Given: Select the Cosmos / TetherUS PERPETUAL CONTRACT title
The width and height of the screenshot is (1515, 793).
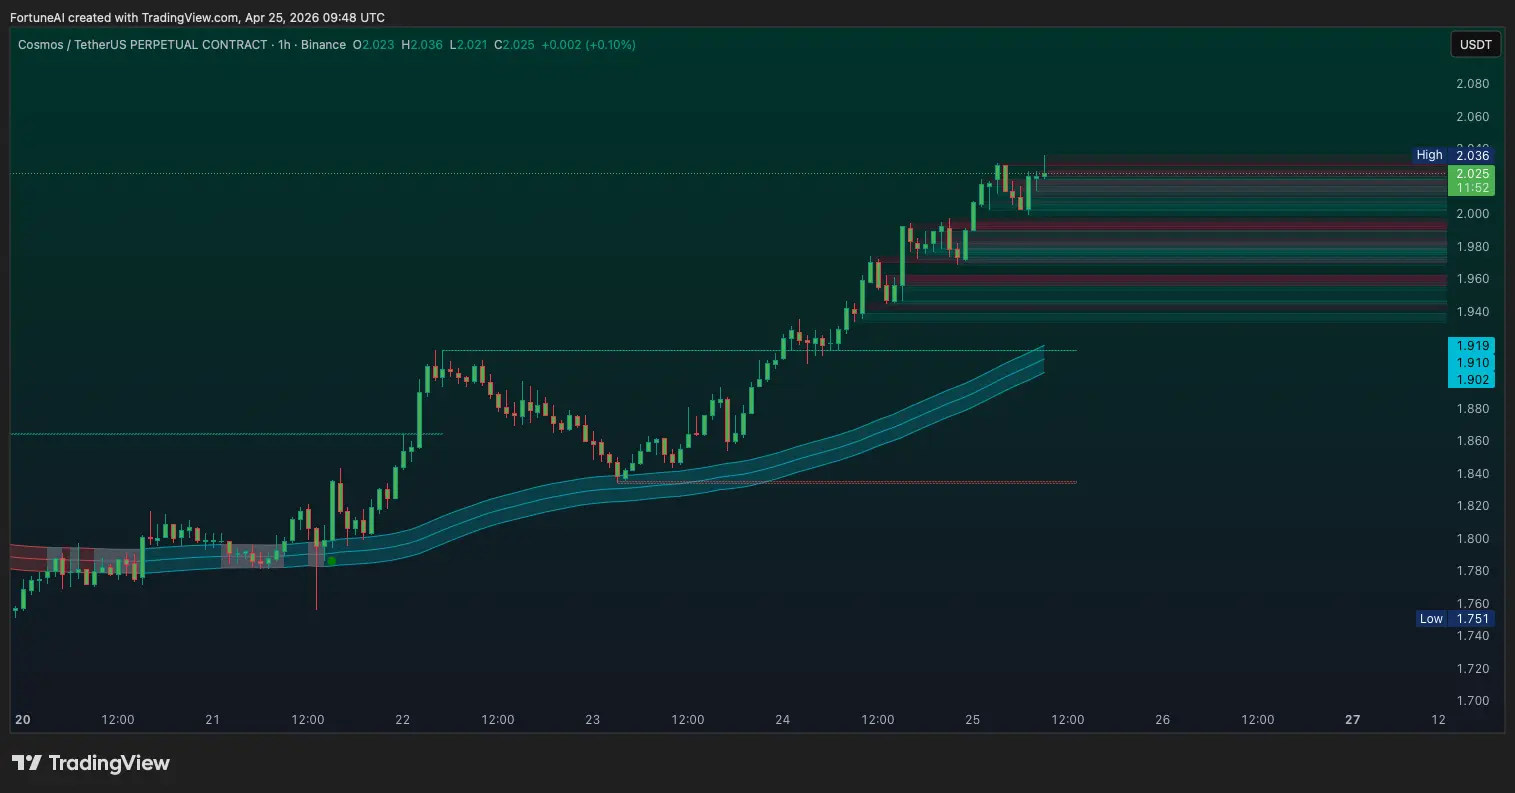Looking at the screenshot, I should click(x=142, y=45).
